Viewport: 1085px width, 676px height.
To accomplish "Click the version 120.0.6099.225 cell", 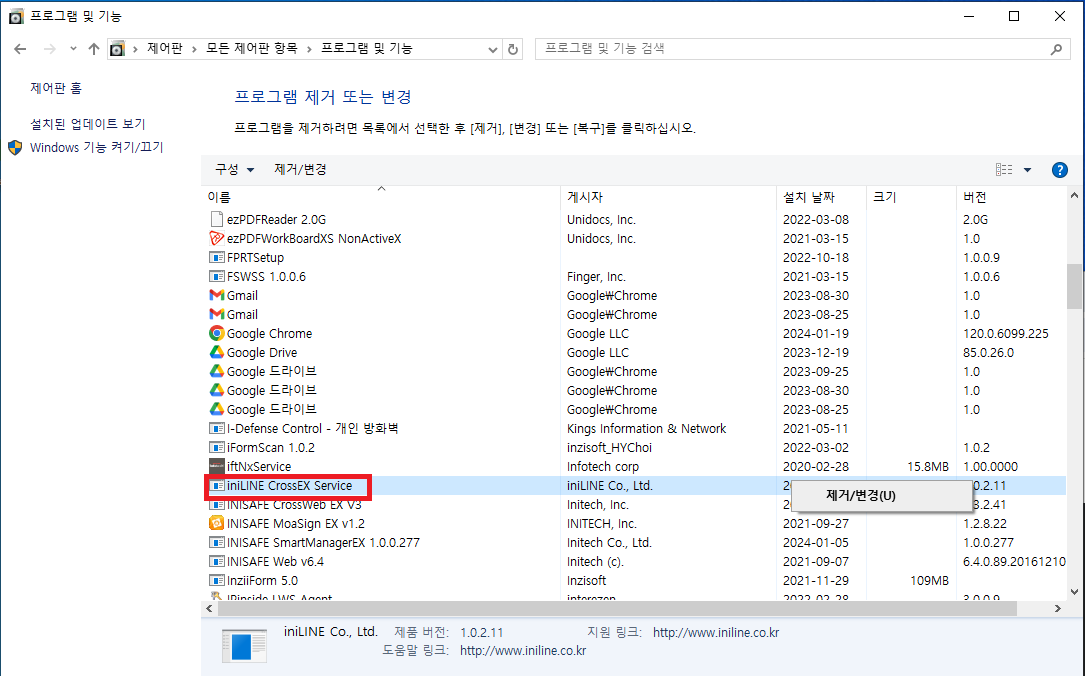I will (x=1005, y=334).
